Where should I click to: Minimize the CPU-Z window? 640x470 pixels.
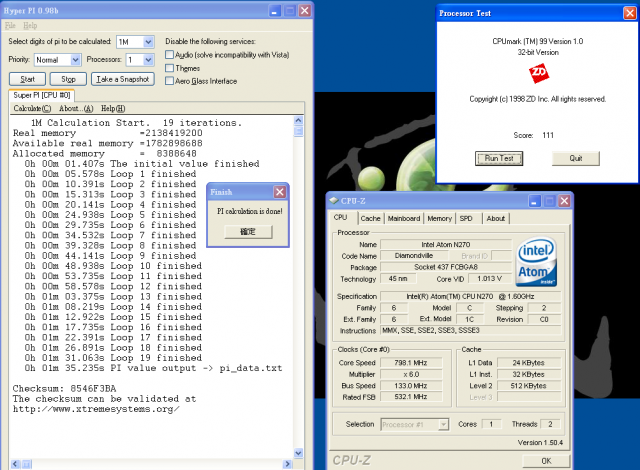coord(535,201)
